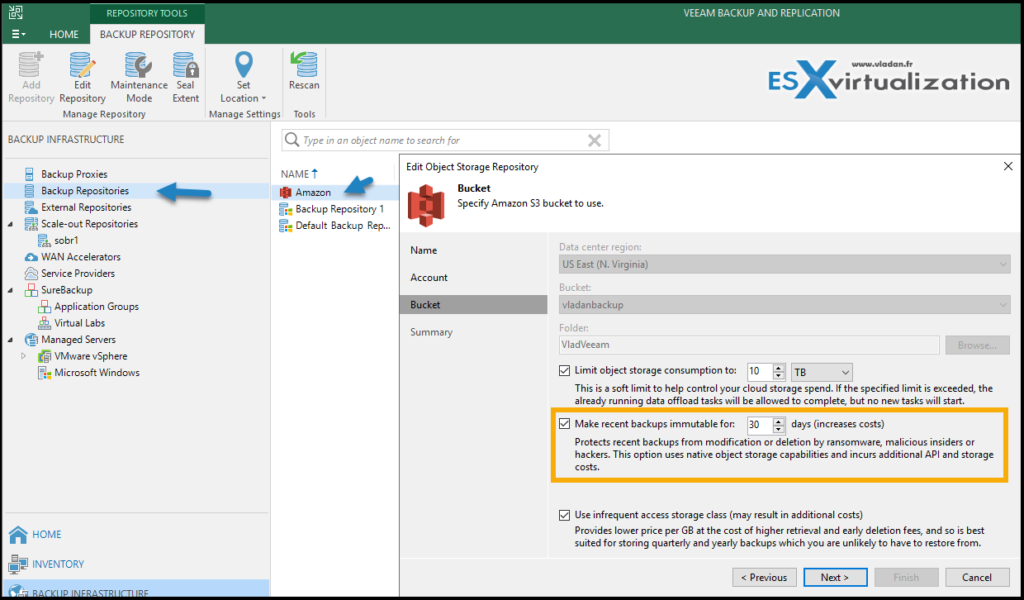Go to the Bucket wizard step
Viewport: 1024px width, 600px height.
click(x=473, y=305)
